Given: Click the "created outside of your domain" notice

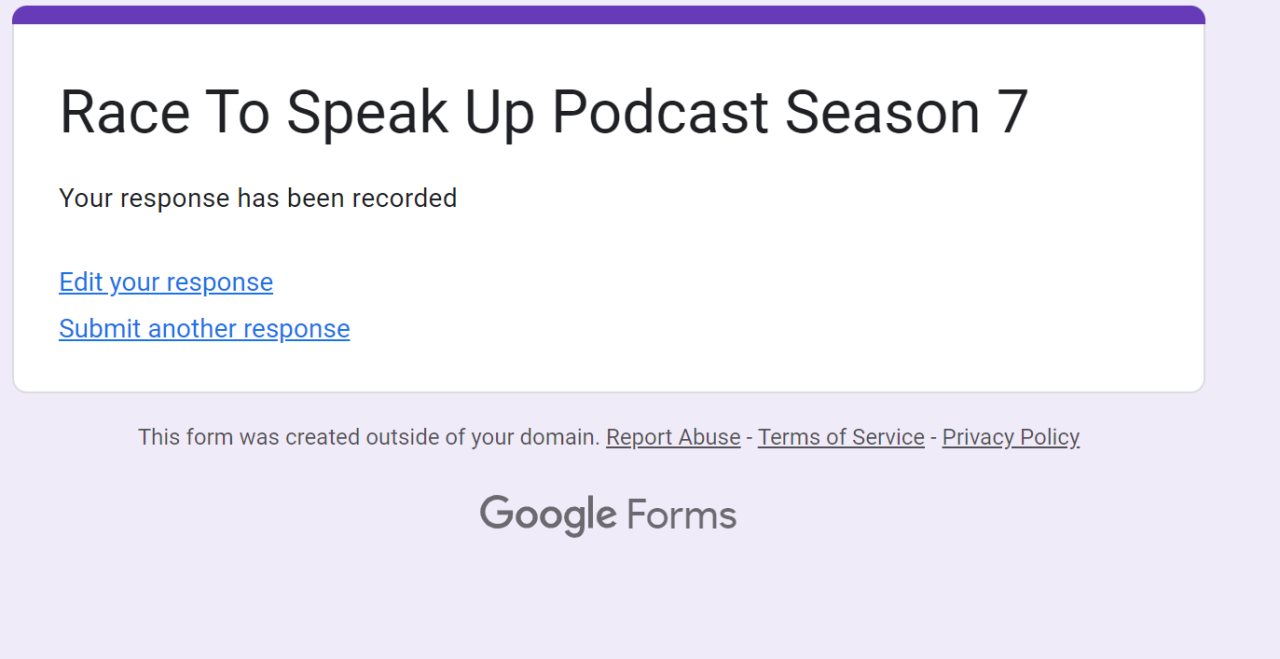Looking at the screenshot, I should [x=369, y=437].
